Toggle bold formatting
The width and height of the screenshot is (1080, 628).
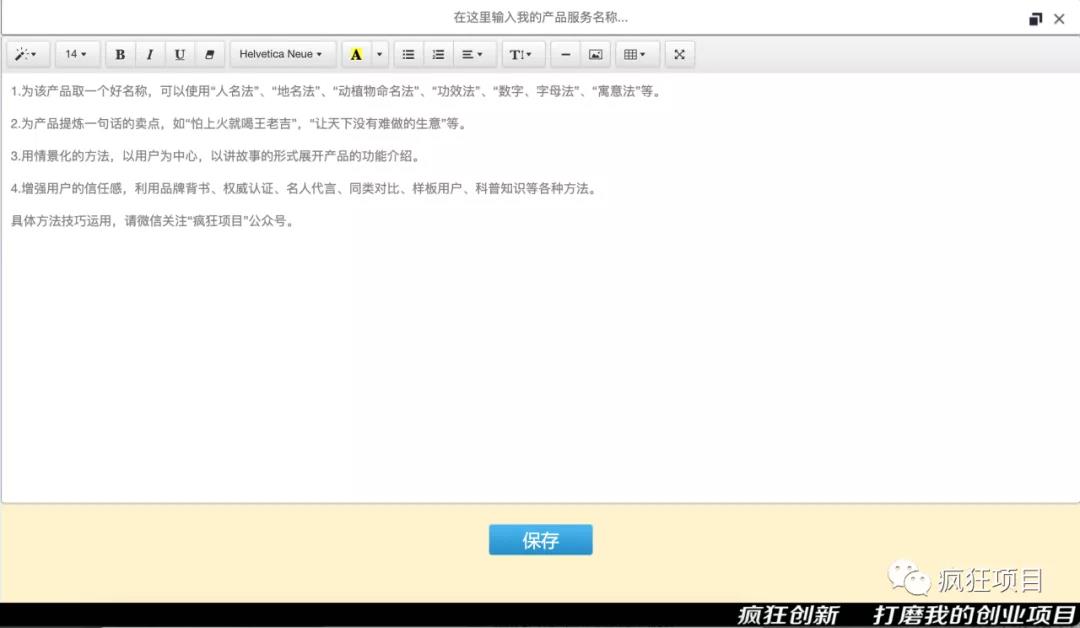pos(120,54)
